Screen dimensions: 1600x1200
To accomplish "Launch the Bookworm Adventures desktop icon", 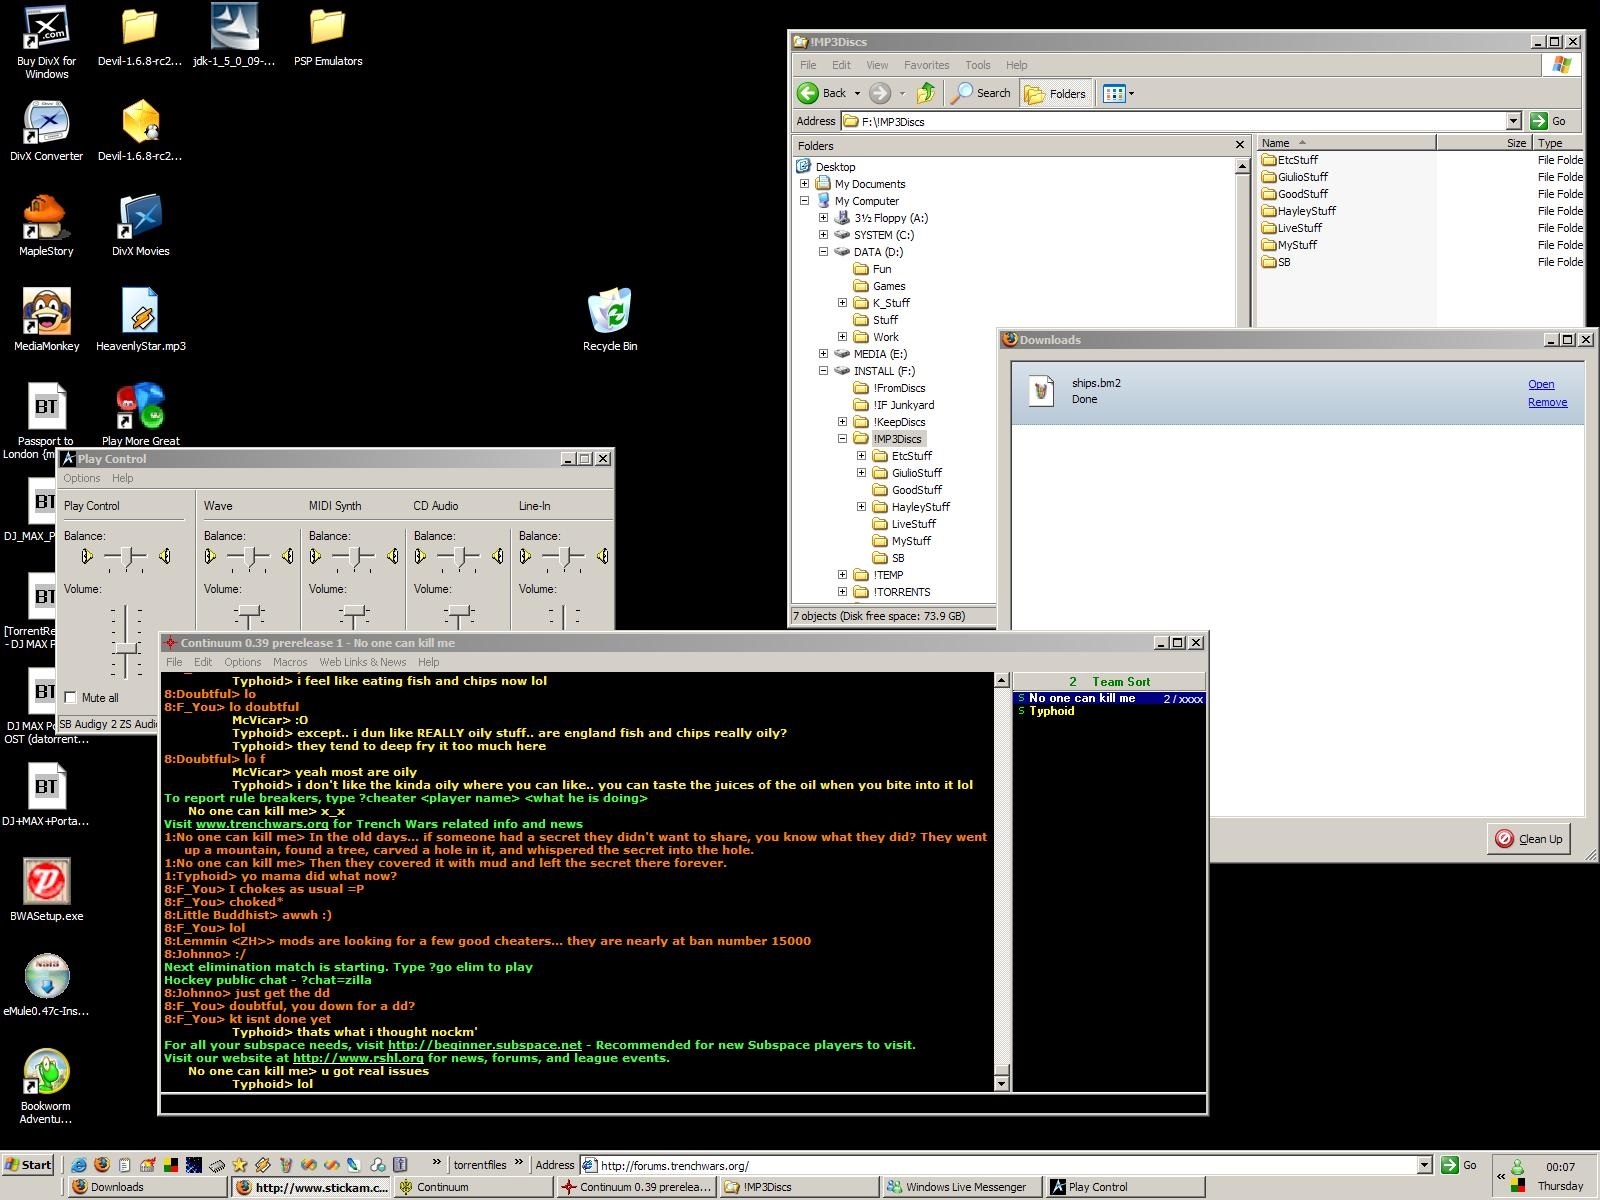I will 46,1073.
